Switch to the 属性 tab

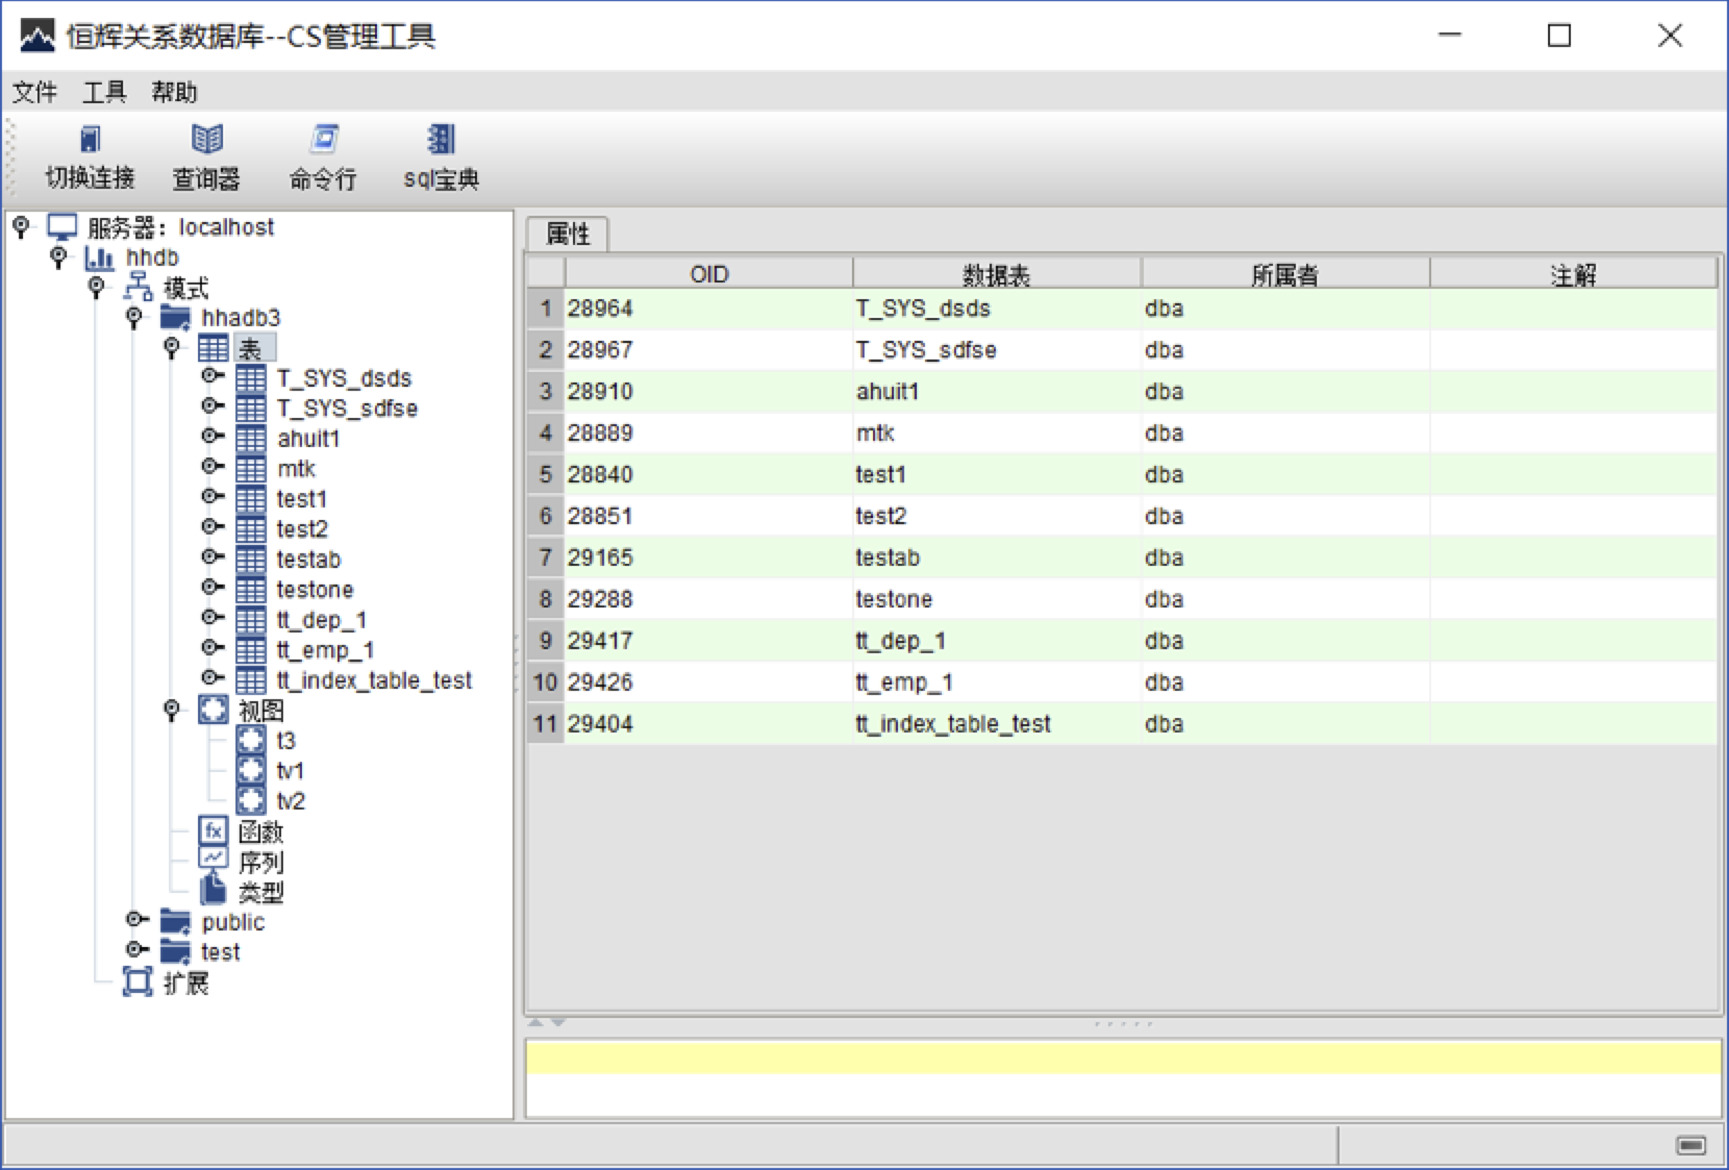click(567, 234)
